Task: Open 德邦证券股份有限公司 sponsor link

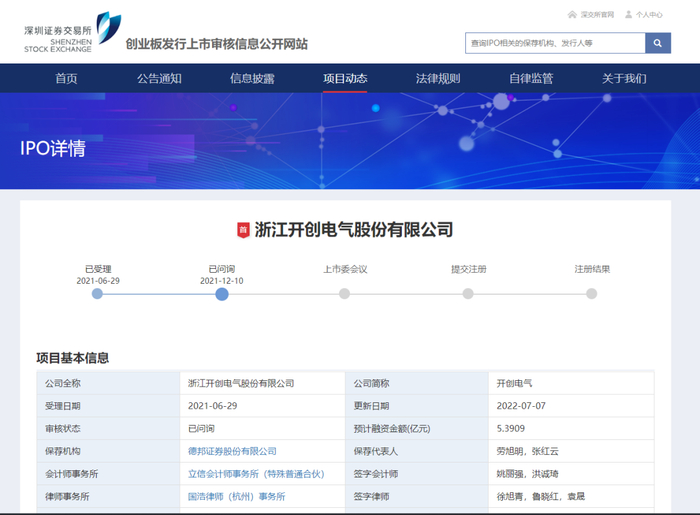Action: 232,451
